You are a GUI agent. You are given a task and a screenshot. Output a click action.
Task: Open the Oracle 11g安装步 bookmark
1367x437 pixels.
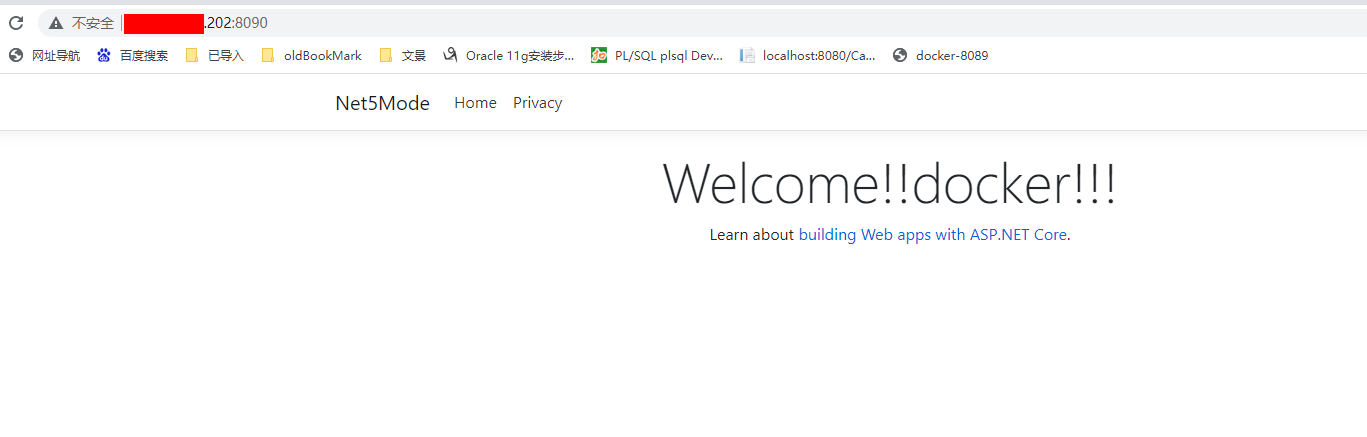point(520,56)
